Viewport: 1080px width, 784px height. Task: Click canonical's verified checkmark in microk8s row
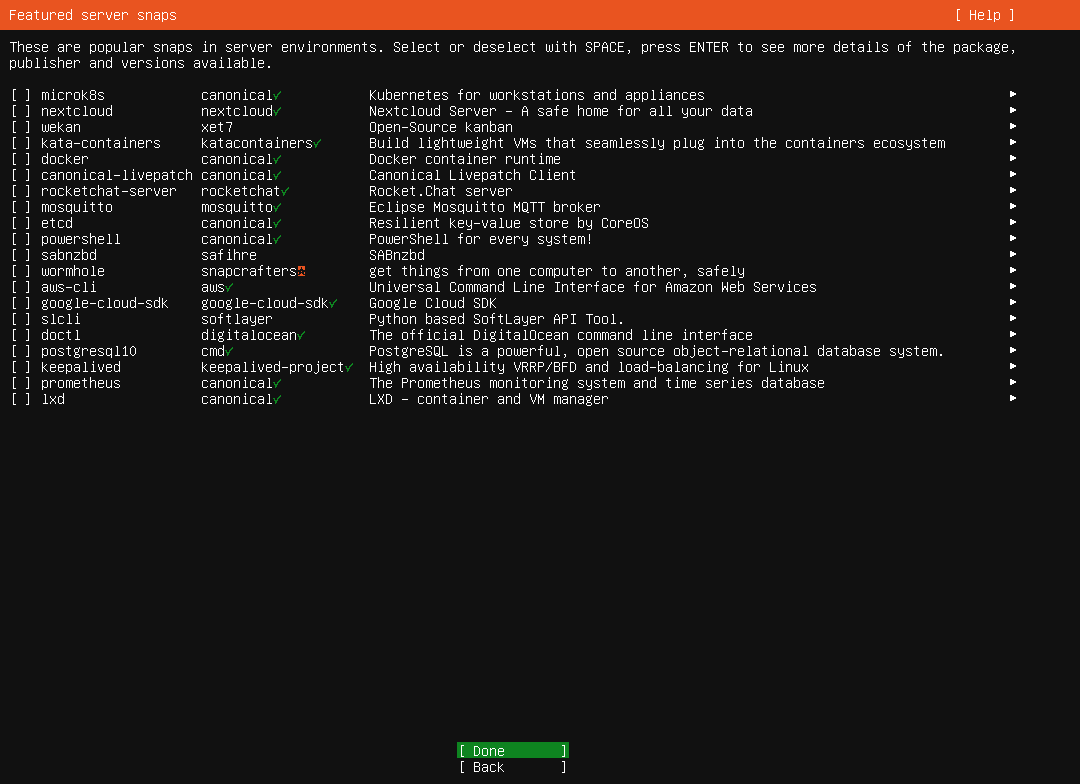pyautogui.click(x=277, y=95)
